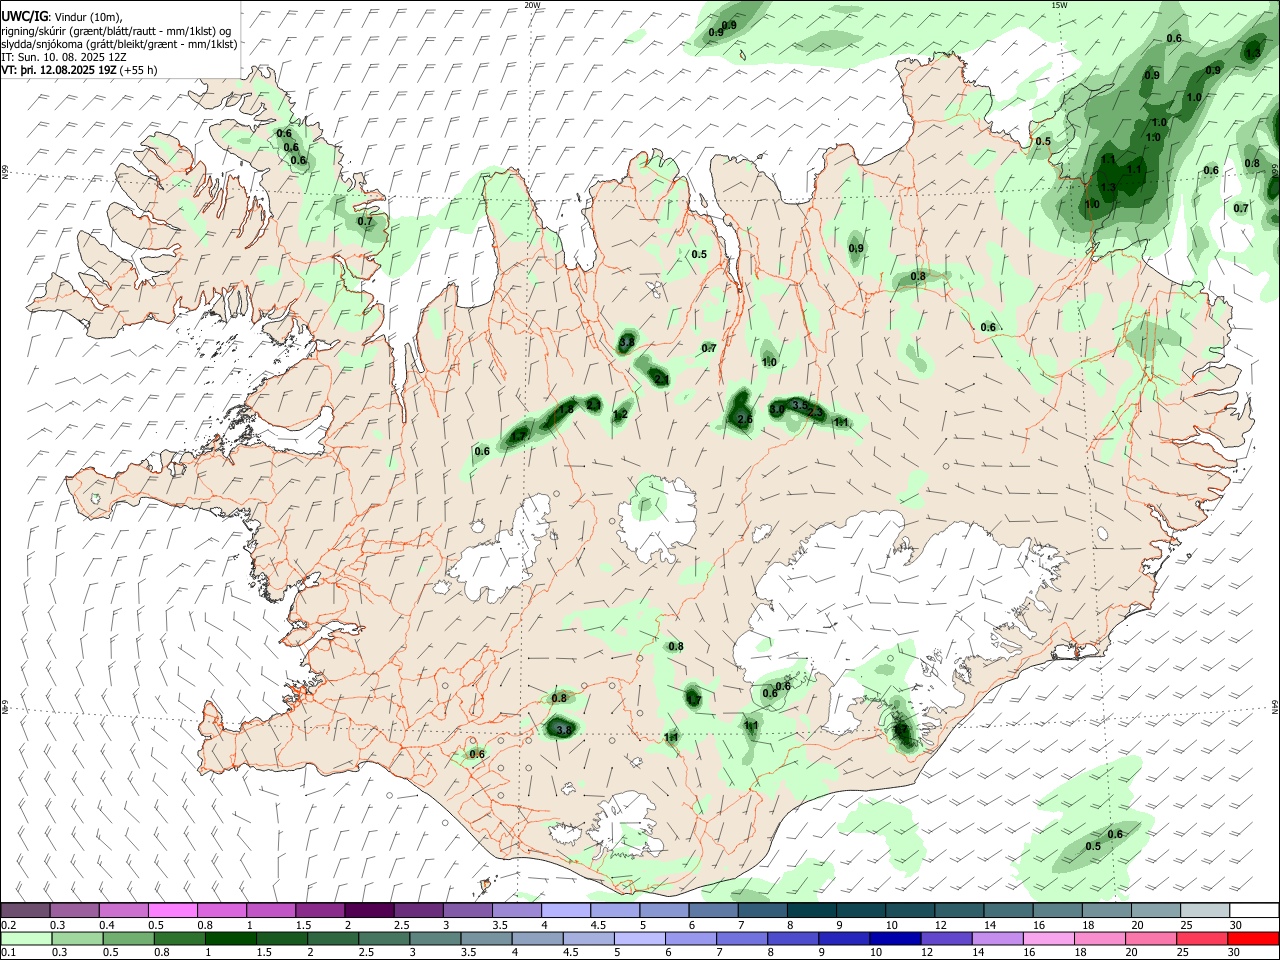Select the 'IT: Sun. 10. 08. 2025 12Z' line
The width and height of the screenshot is (1280, 960).
coord(64,57)
